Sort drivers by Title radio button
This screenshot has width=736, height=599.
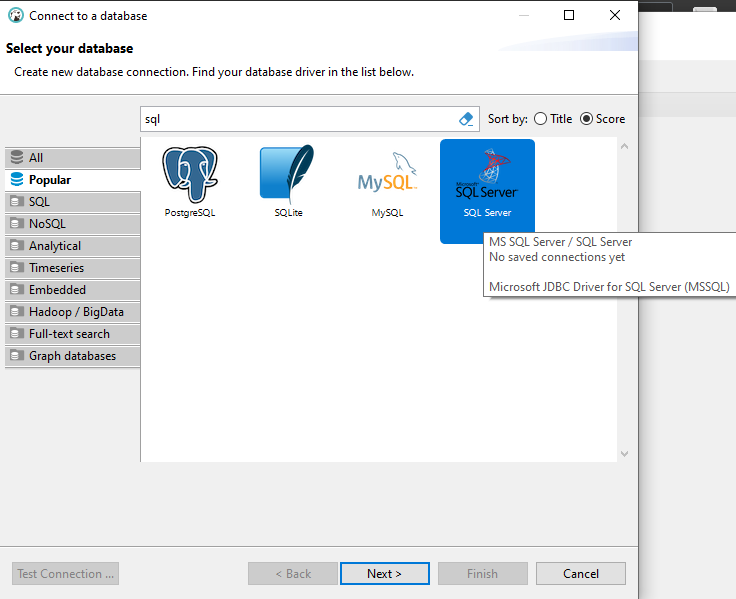click(x=541, y=119)
